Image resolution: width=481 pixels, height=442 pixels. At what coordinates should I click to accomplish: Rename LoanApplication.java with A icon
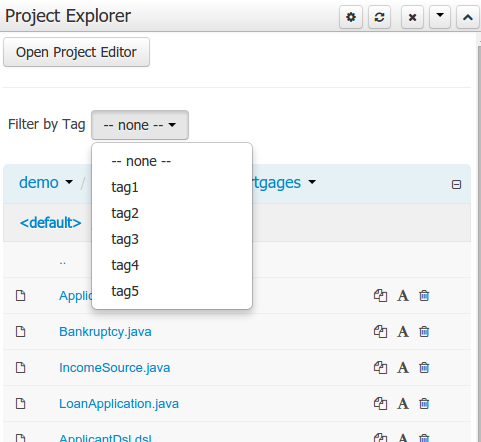[403, 404]
